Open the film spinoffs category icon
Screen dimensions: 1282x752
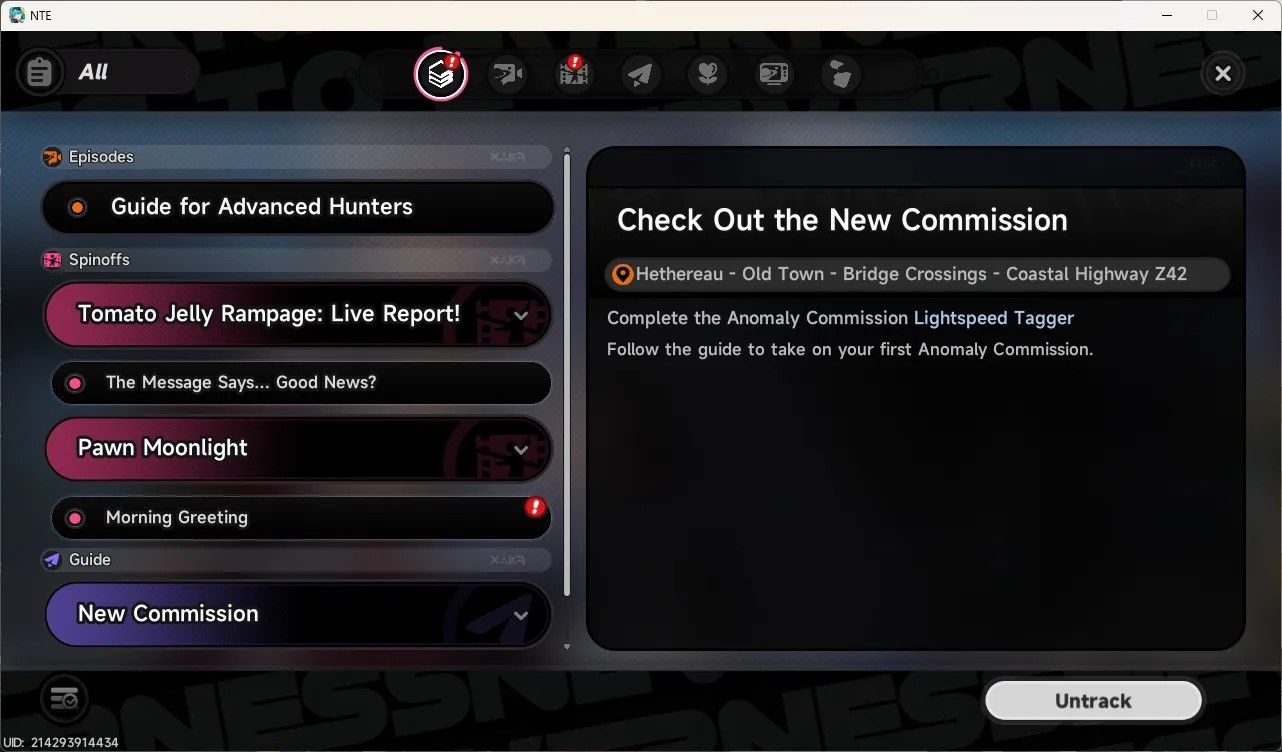(x=574, y=74)
